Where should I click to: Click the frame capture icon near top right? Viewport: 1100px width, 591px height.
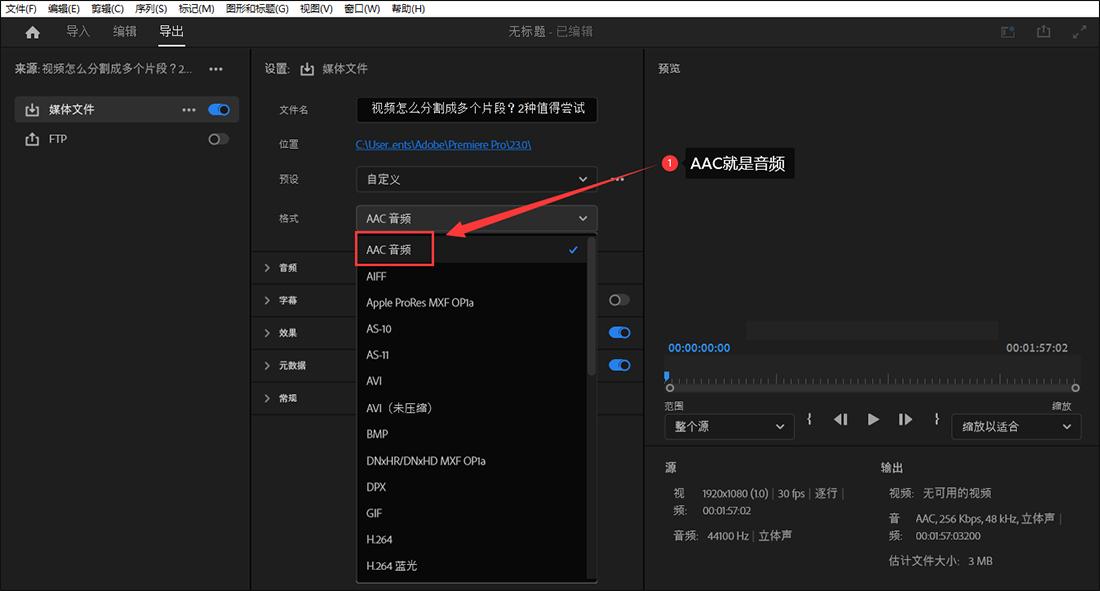pos(1008,32)
